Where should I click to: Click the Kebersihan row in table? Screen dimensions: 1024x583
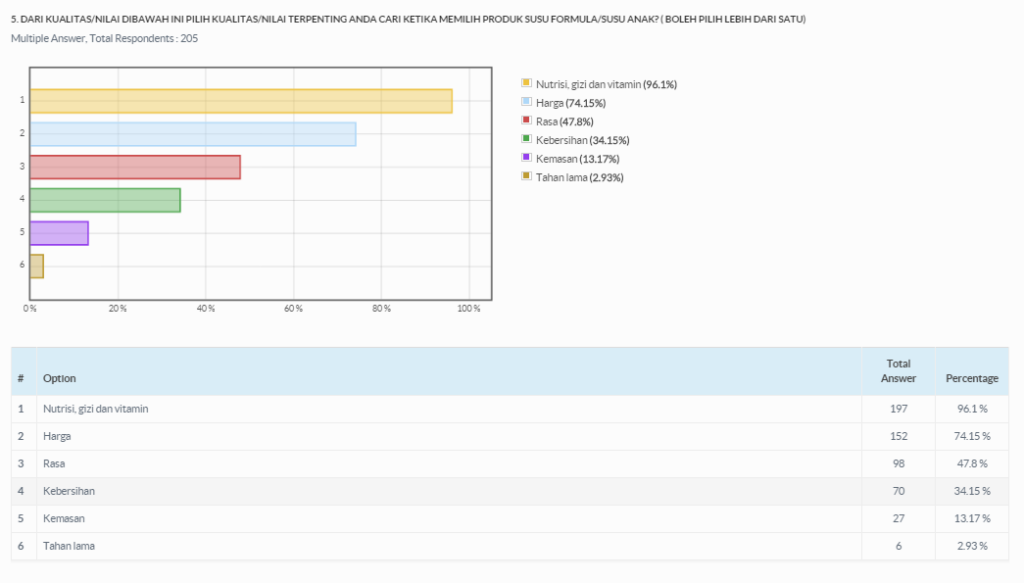(x=510, y=491)
